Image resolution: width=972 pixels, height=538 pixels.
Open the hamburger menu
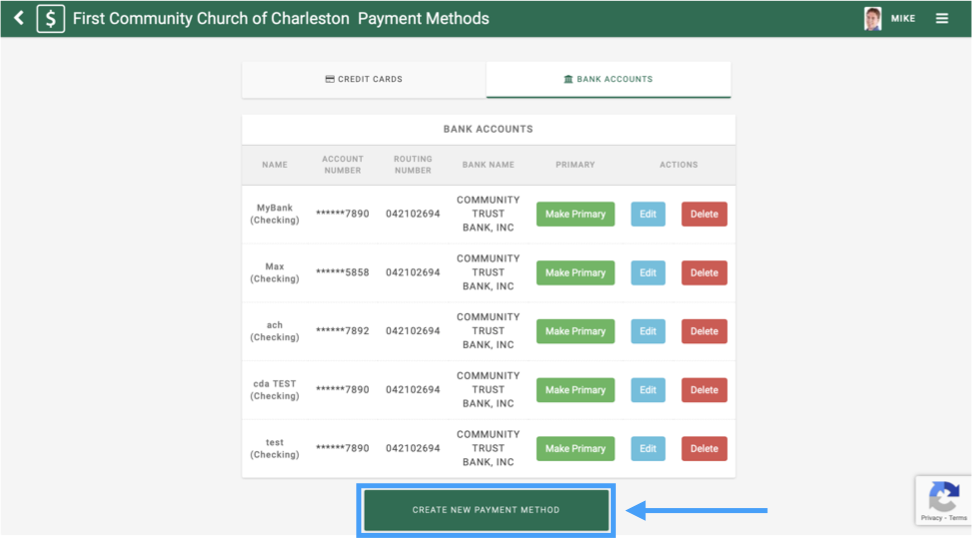[942, 18]
